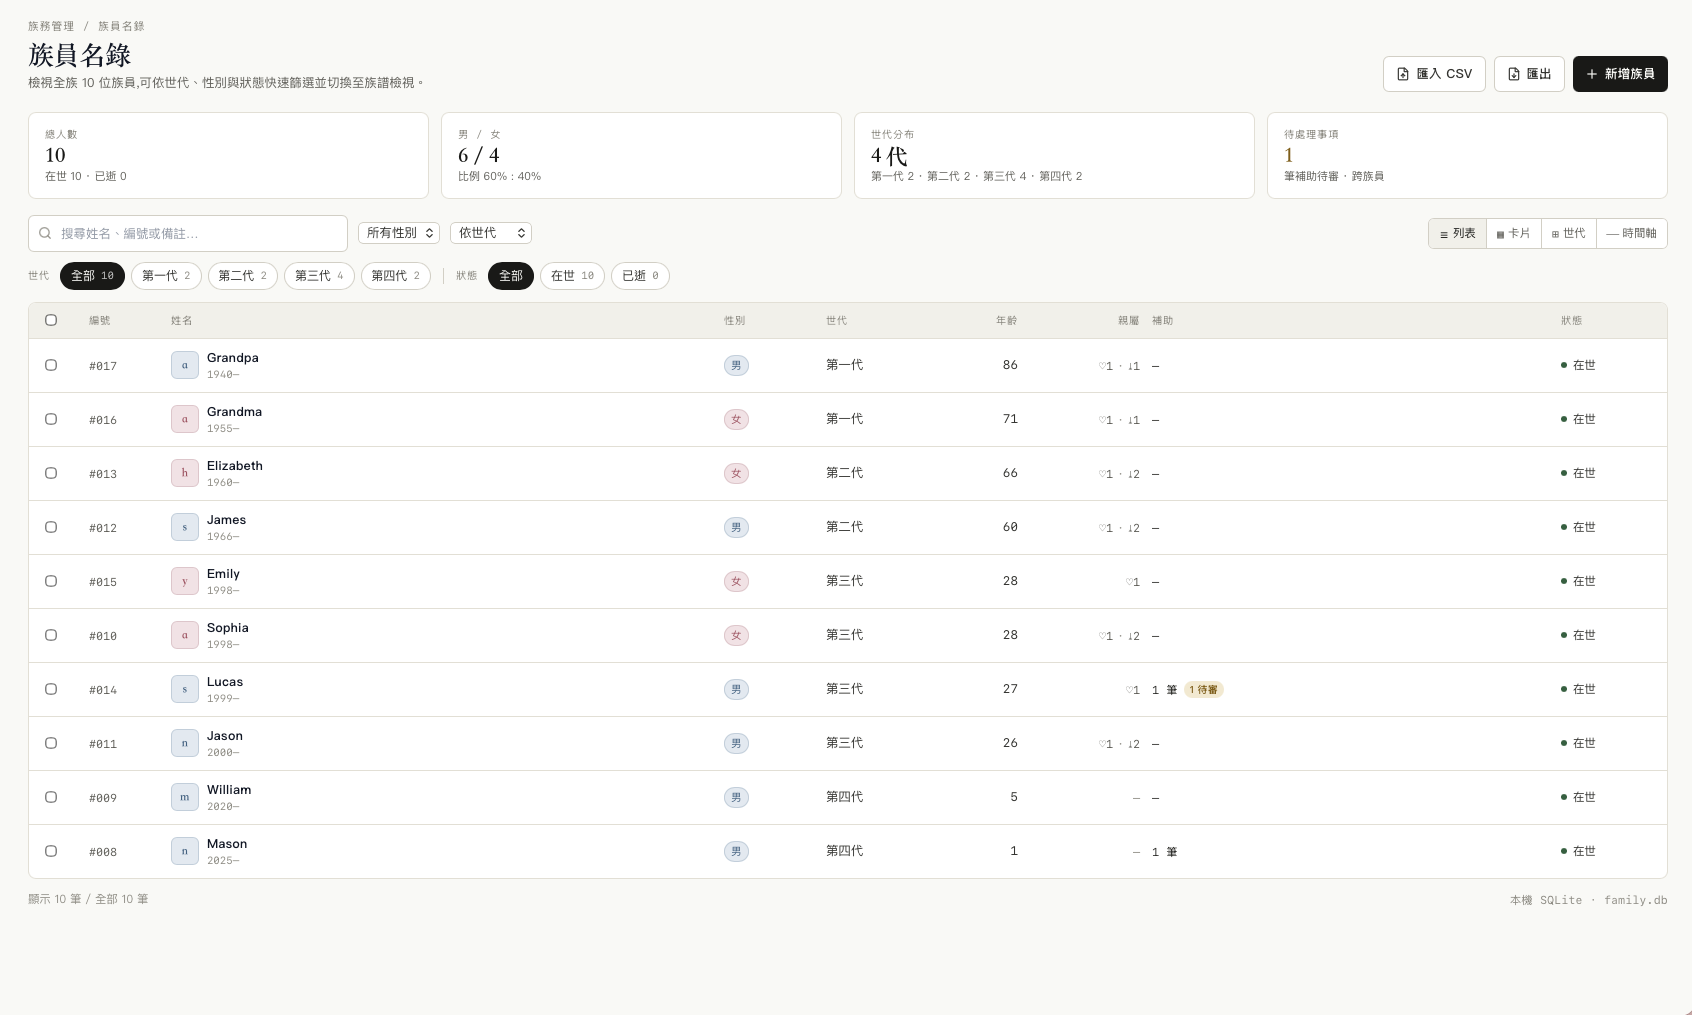The width and height of the screenshot is (1692, 1015).
Task: Click the name William in the table
Action: pos(229,790)
